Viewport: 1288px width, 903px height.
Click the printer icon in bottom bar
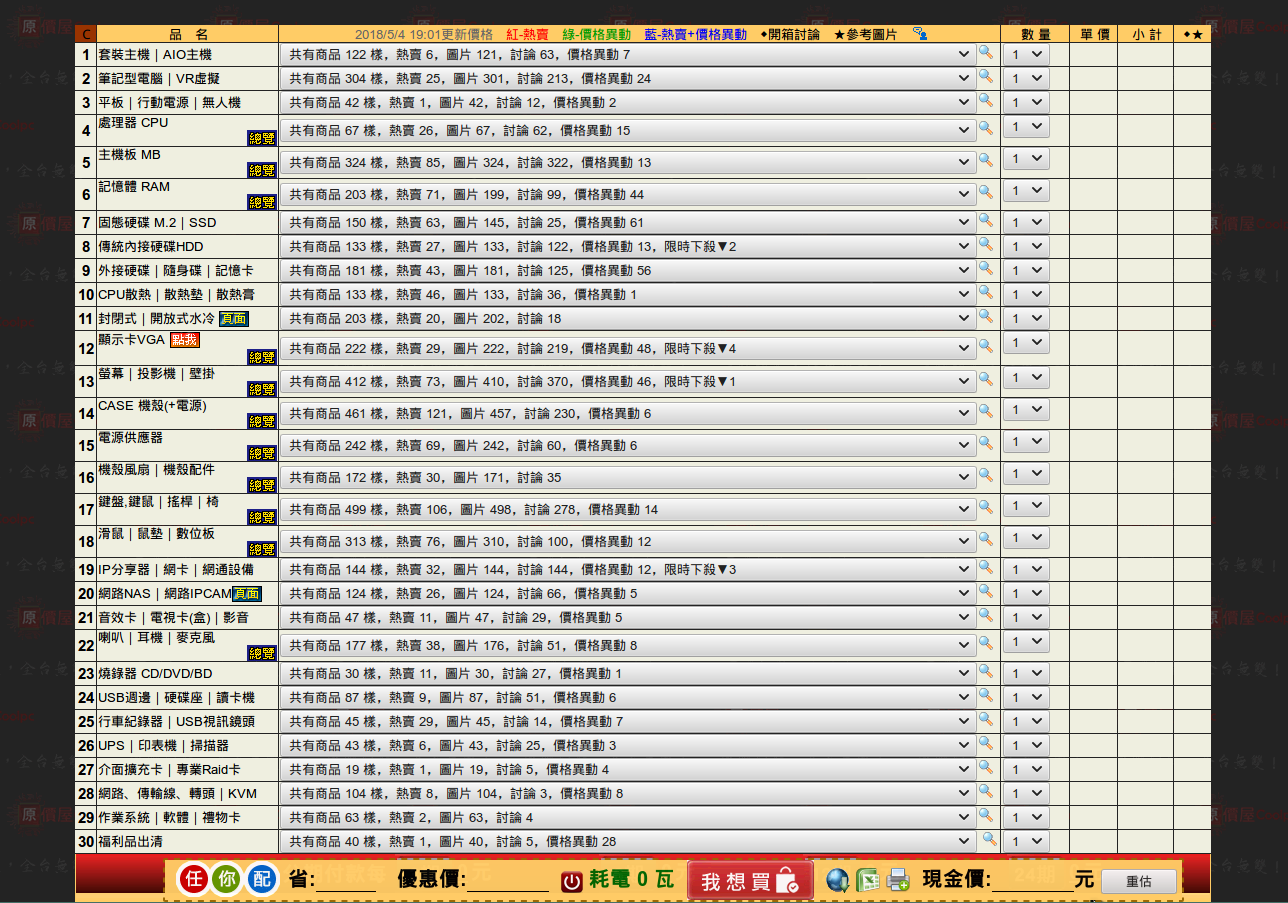point(898,880)
